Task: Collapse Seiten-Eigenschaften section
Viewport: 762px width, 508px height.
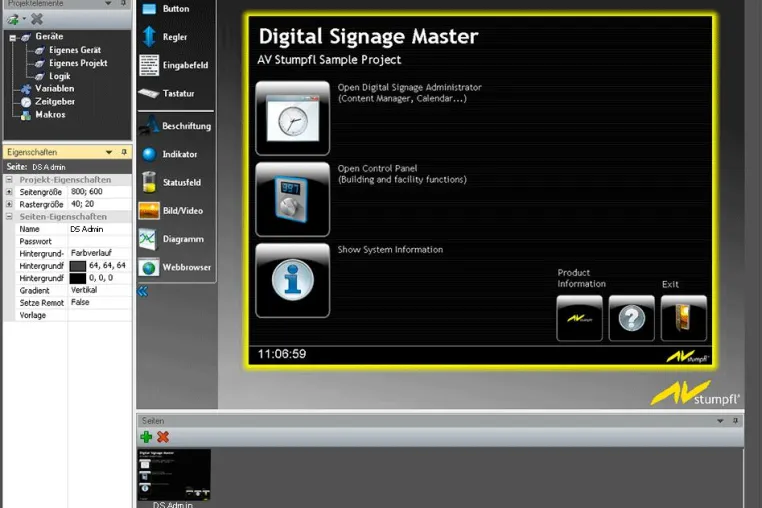Action: (9, 216)
